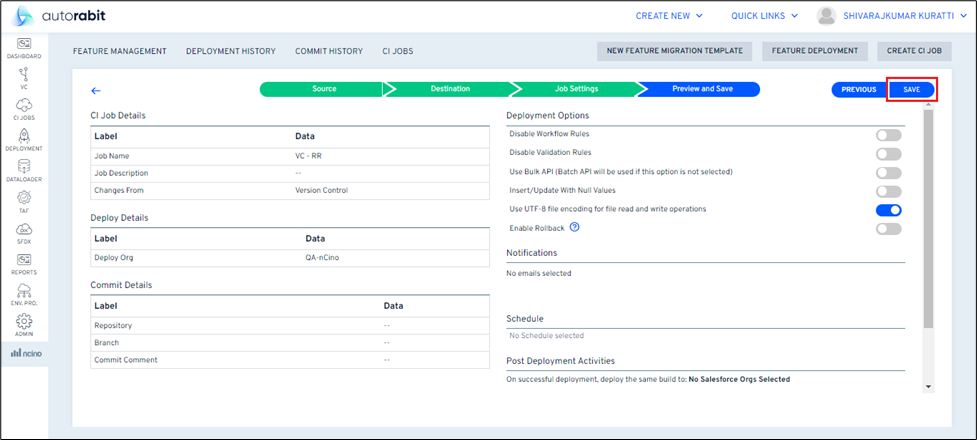This screenshot has height=440, width=977.
Task: Open the SFDX cloud icon
Action: pyautogui.click(x=24, y=232)
